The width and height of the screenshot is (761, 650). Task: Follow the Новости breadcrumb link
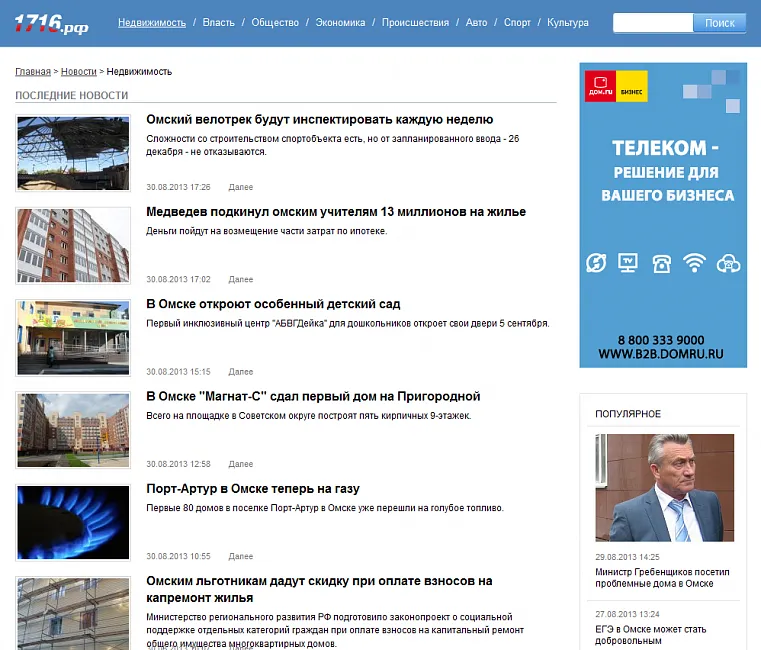click(79, 71)
